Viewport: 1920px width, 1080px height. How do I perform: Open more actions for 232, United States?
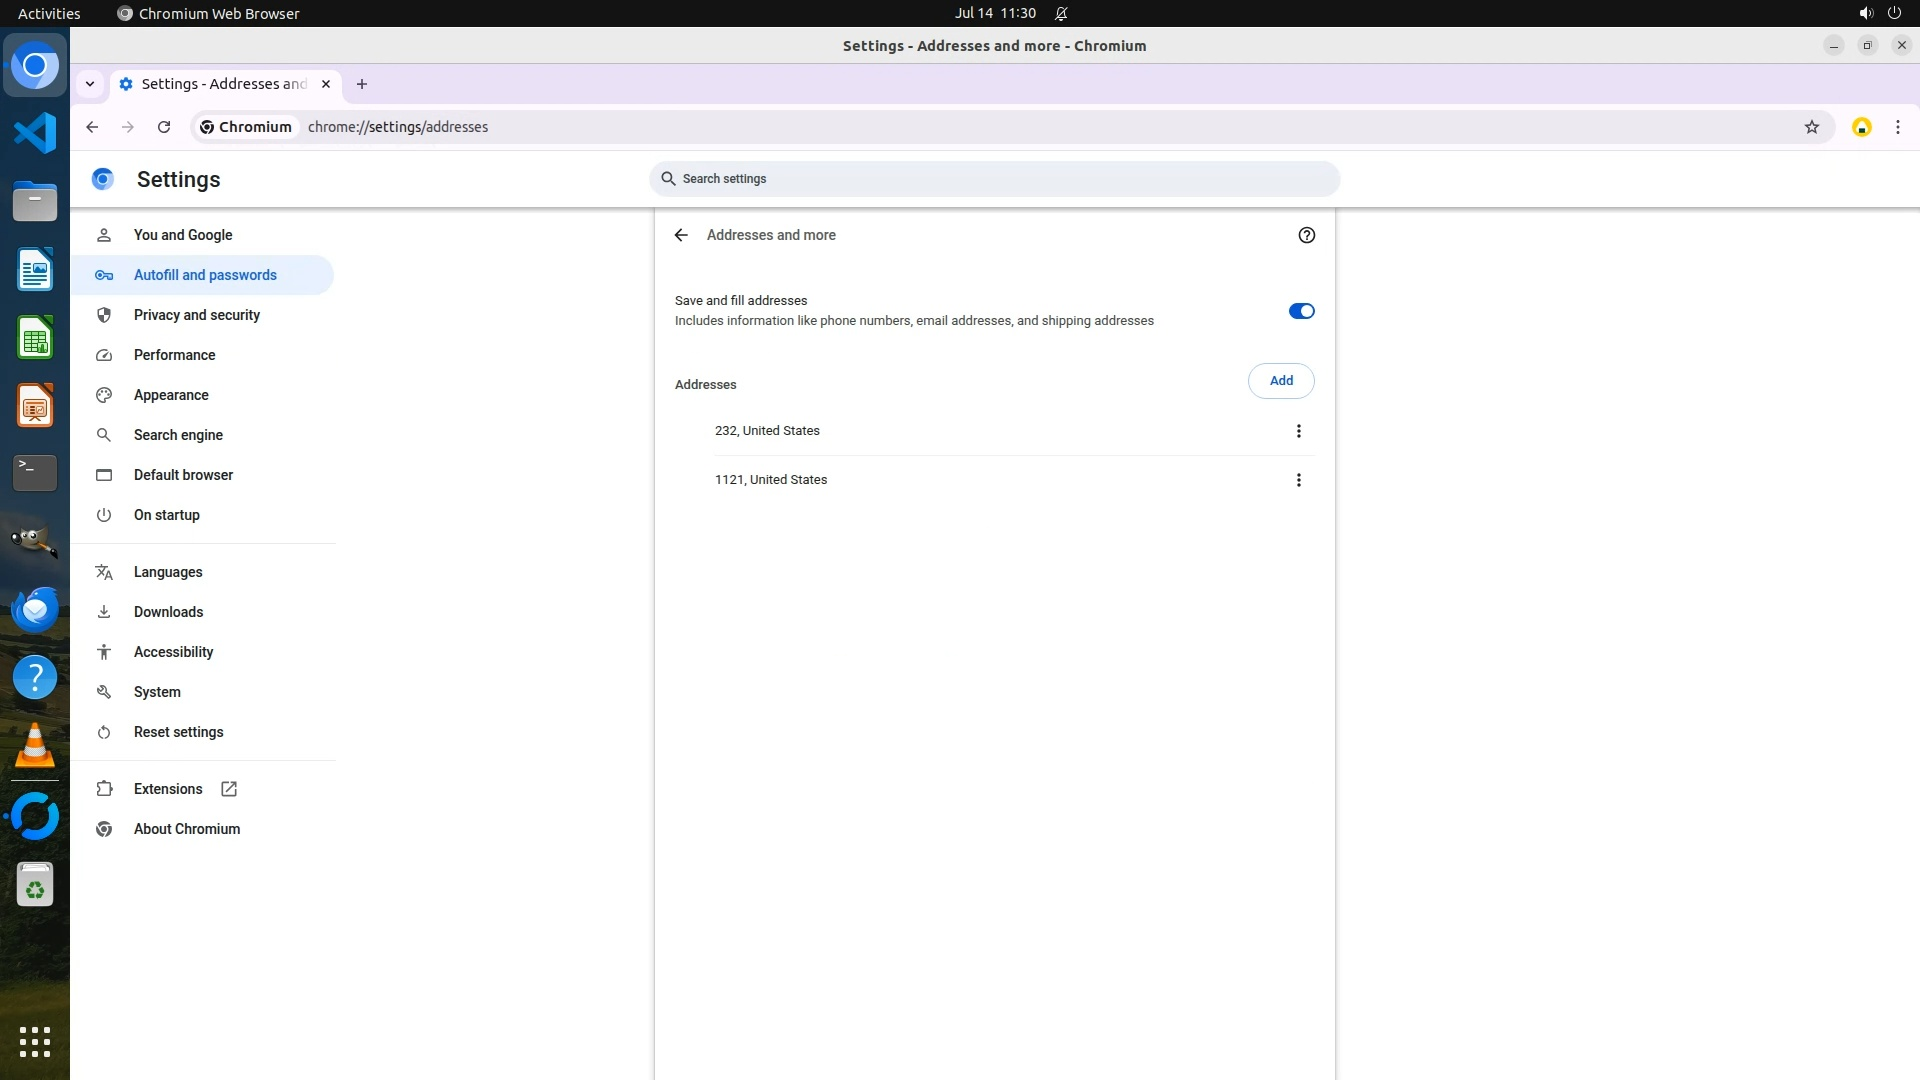point(1298,431)
